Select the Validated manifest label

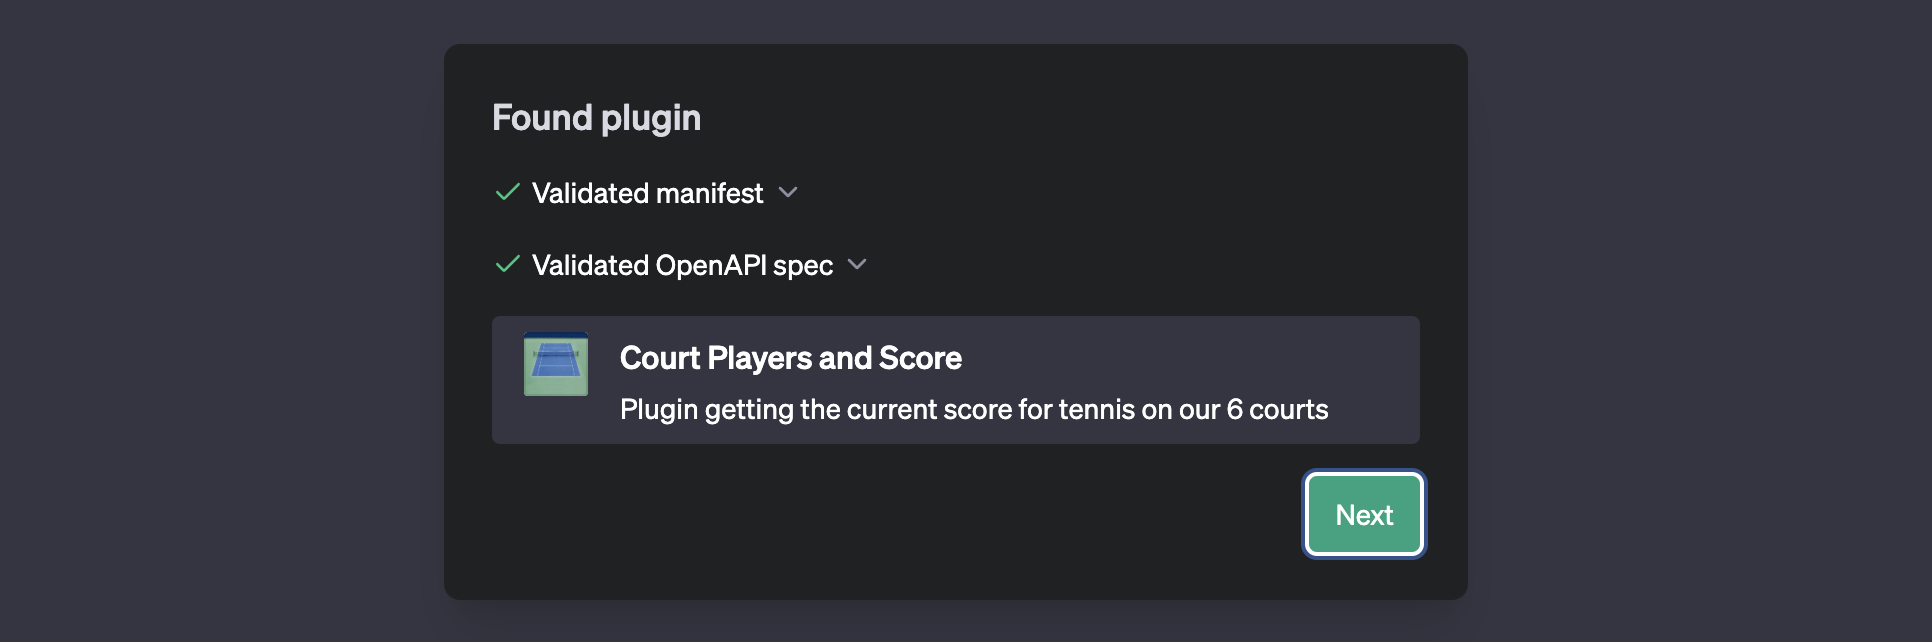[647, 193]
